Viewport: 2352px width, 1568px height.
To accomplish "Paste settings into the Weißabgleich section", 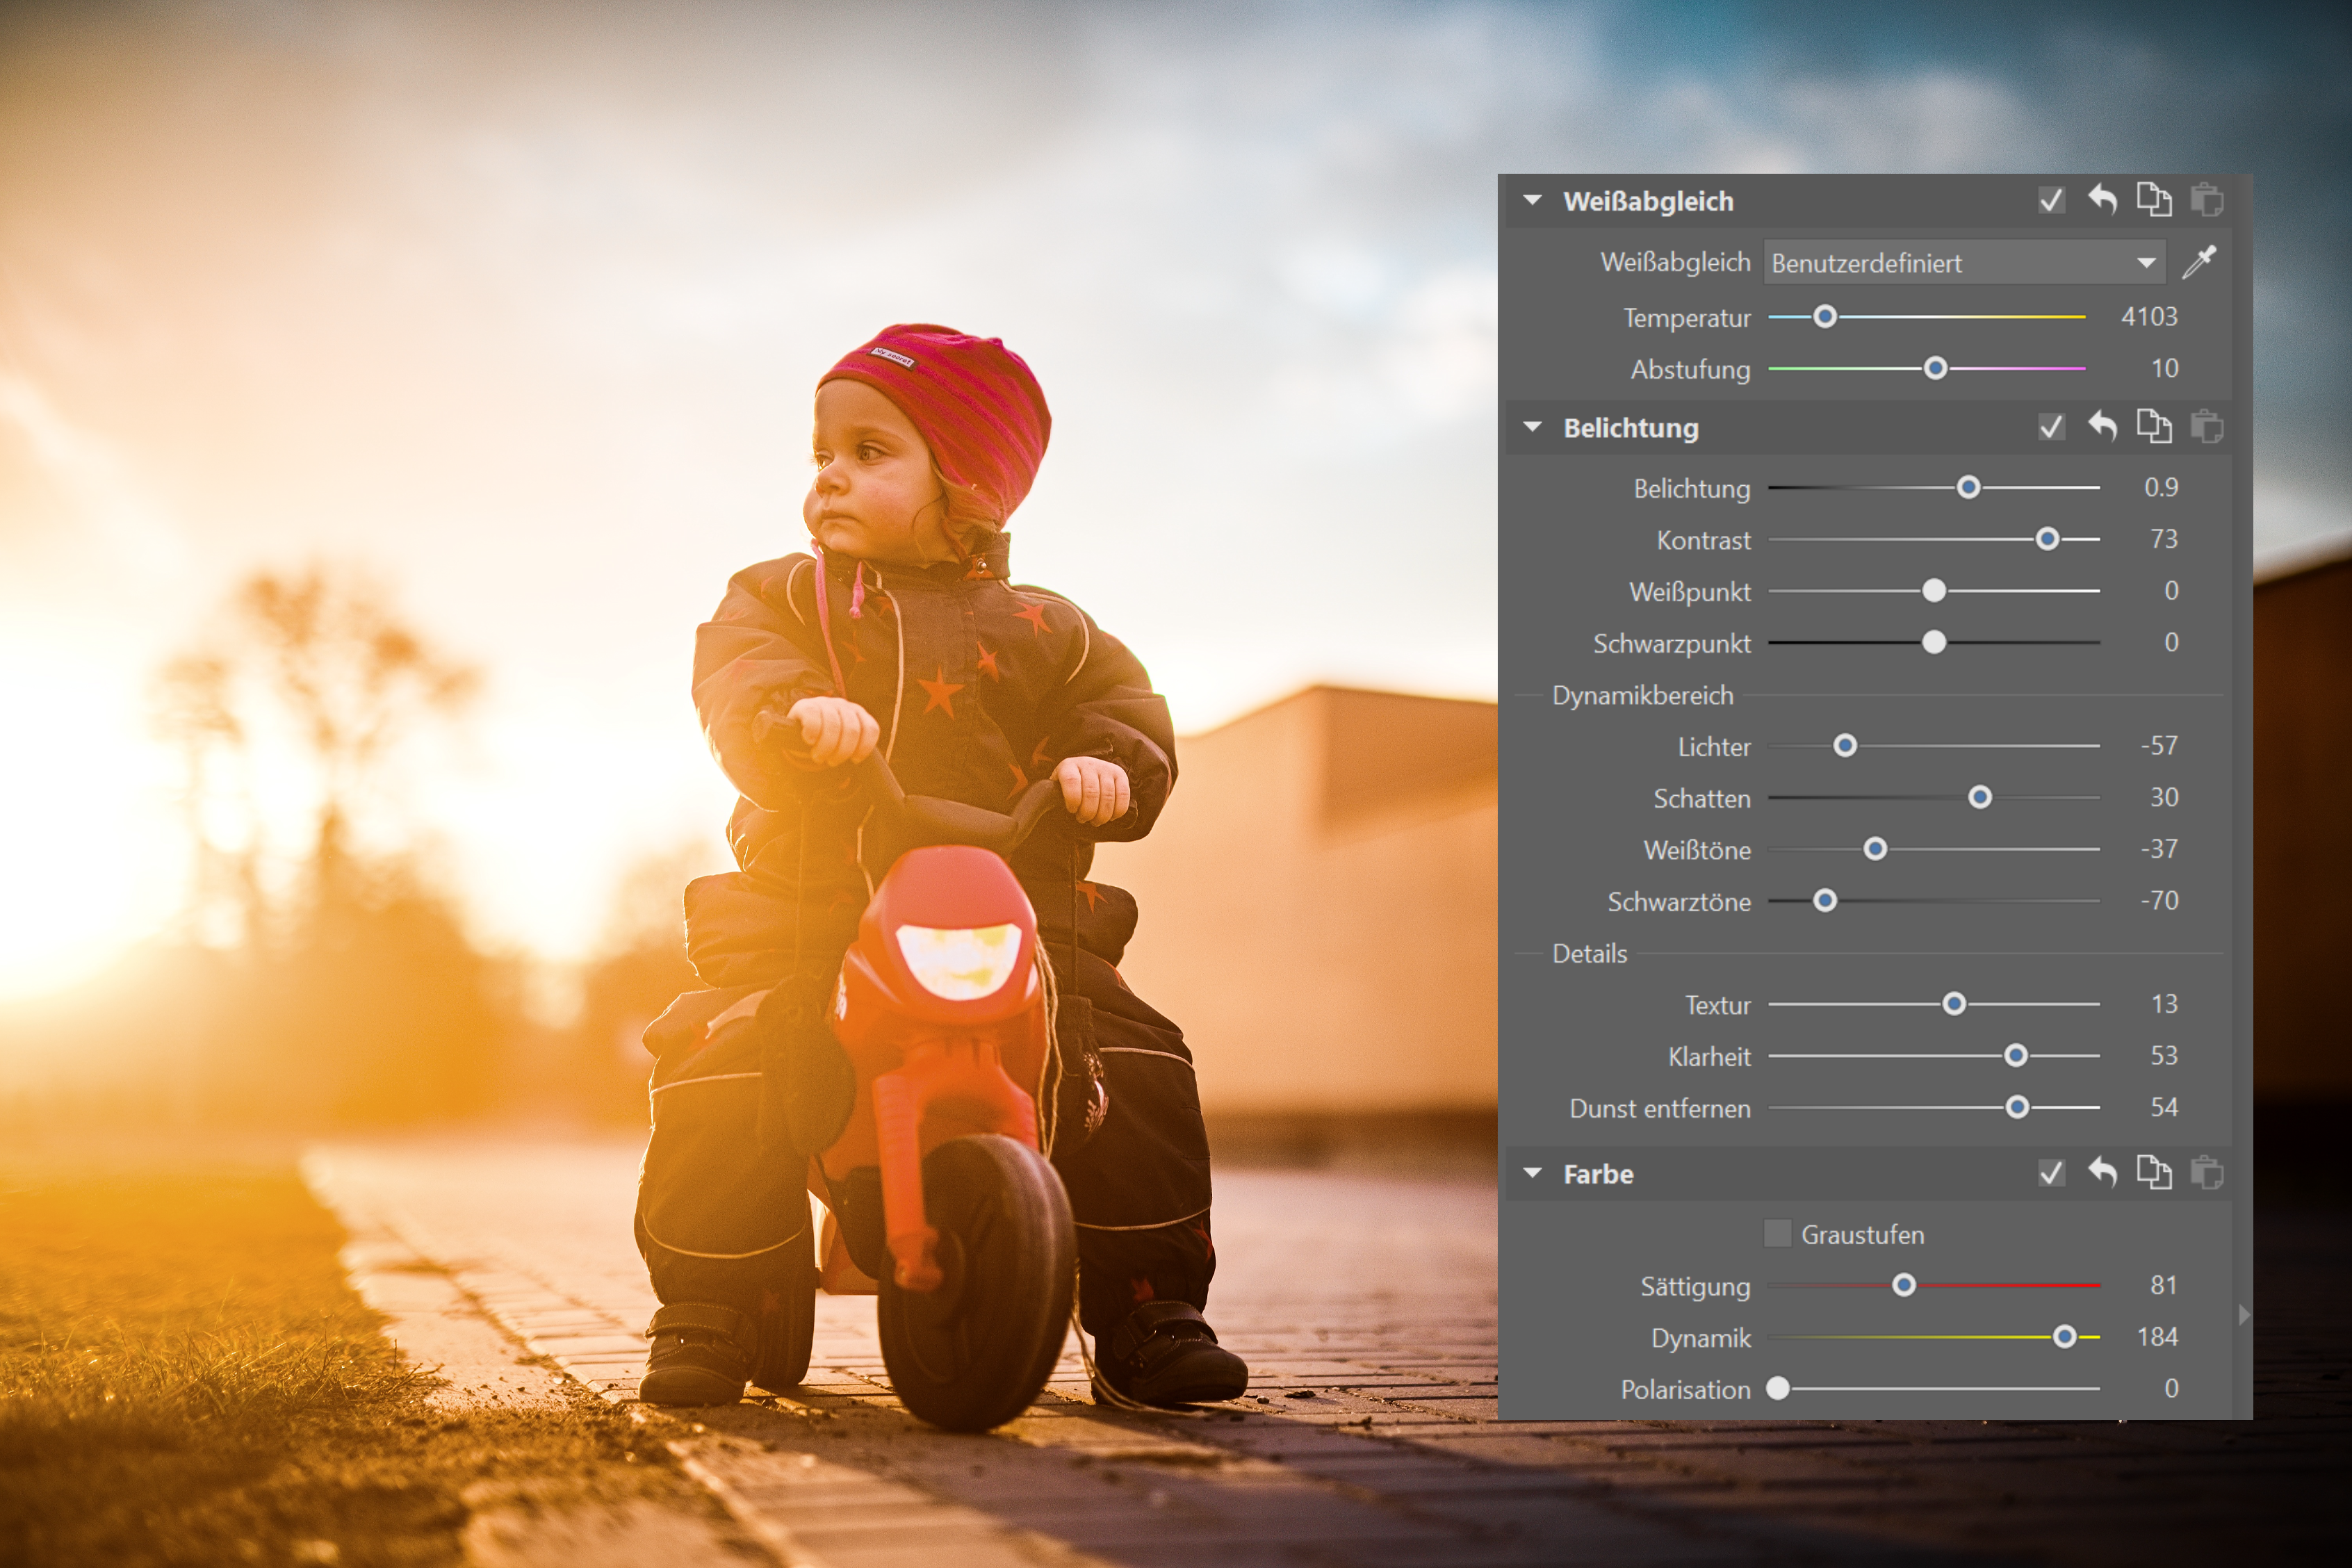I will click(2206, 200).
